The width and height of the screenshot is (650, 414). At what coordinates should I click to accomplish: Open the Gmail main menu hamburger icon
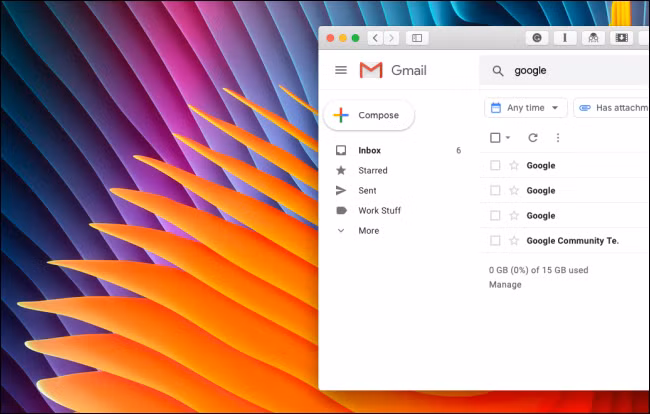point(341,70)
